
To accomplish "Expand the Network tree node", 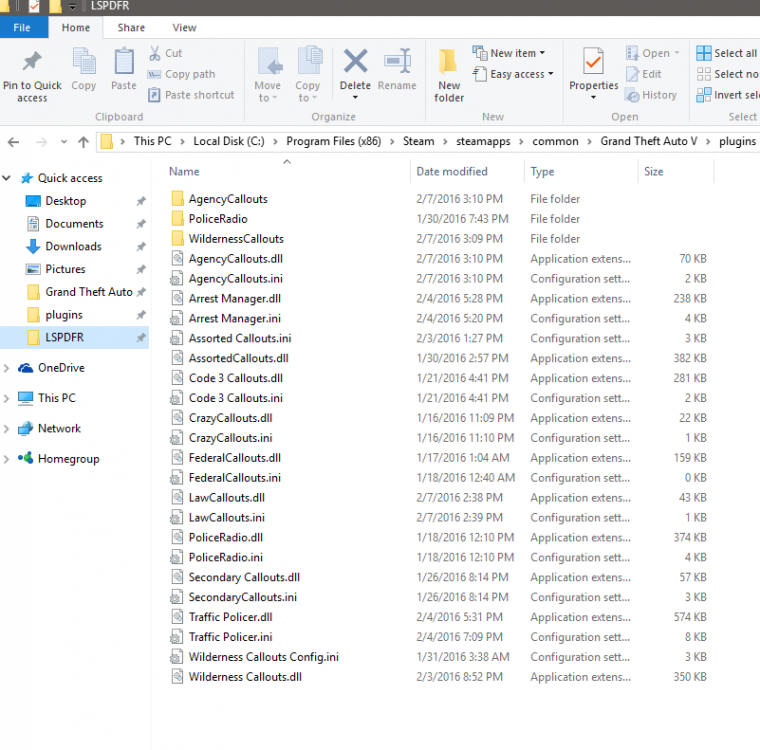I will [6, 429].
